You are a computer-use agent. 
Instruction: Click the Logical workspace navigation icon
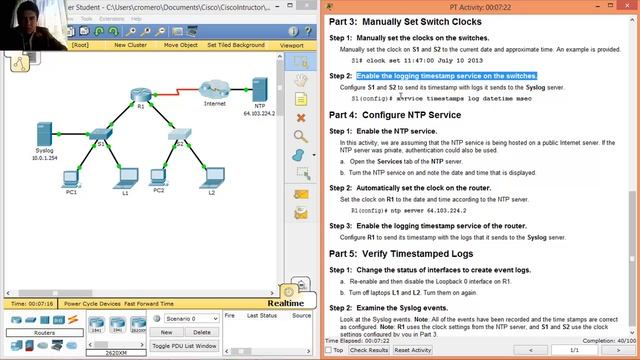pyautogui.click(x=20, y=63)
